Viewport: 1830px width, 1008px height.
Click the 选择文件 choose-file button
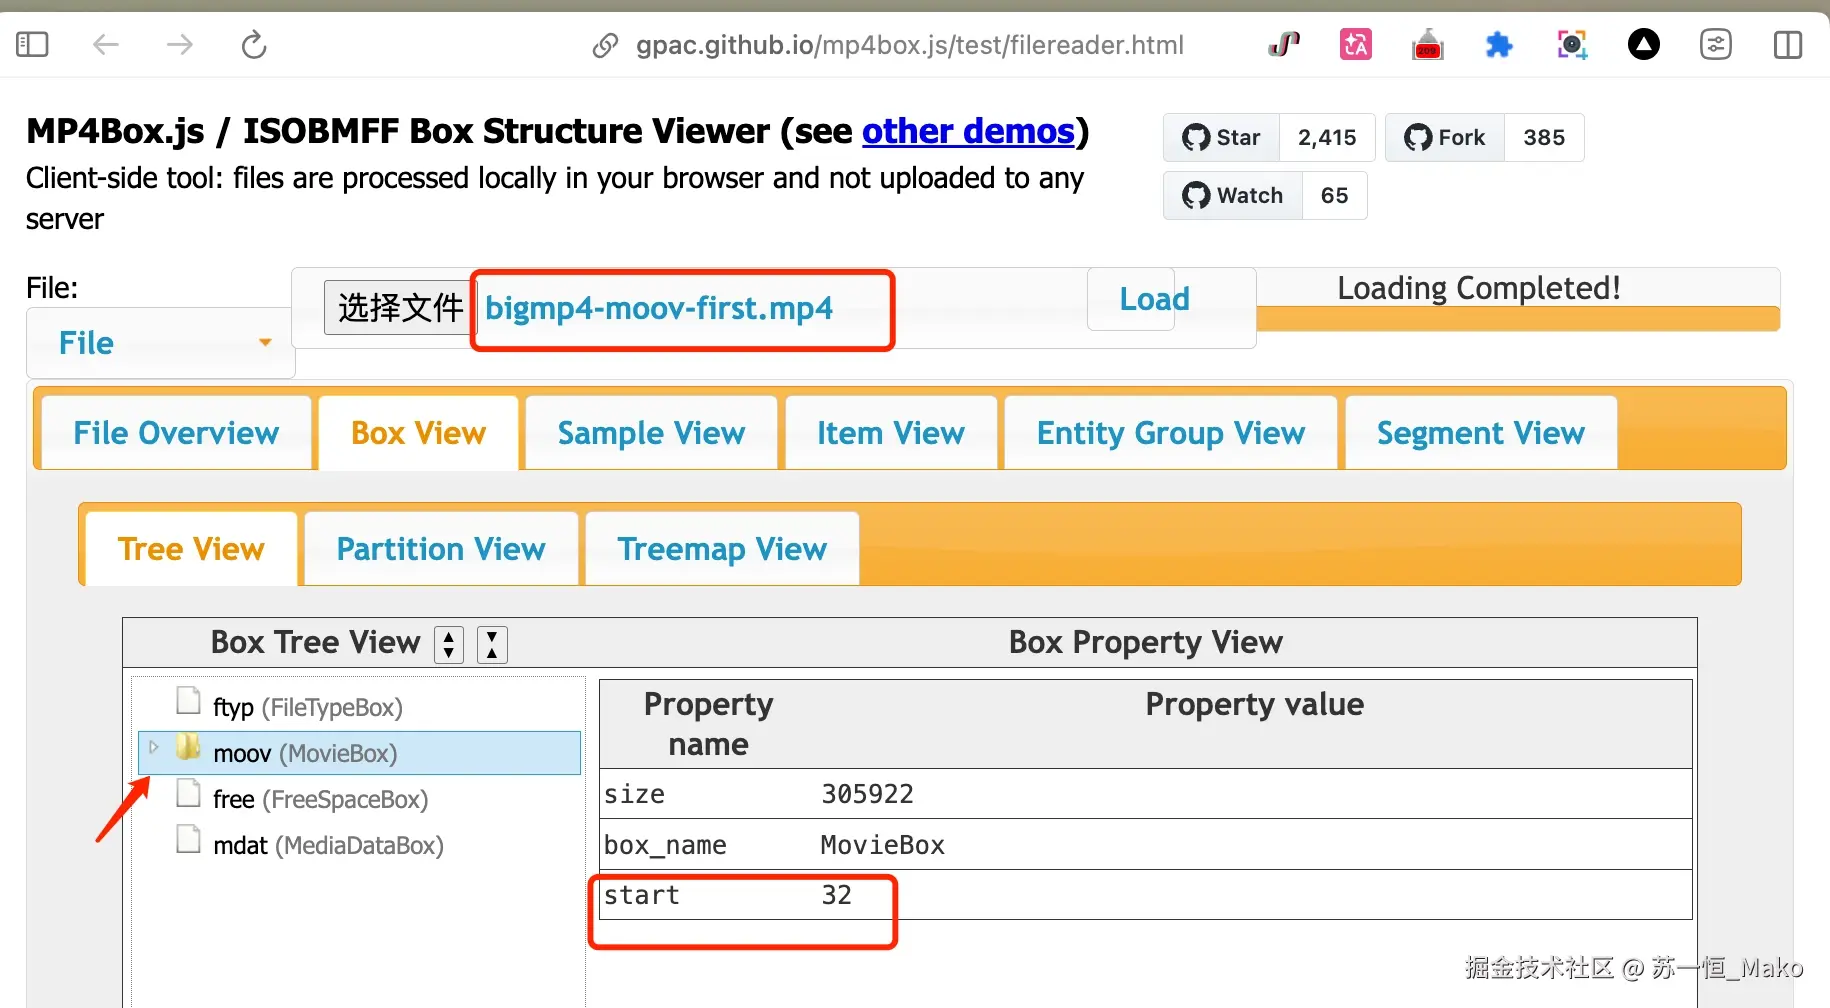(x=399, y=307)
